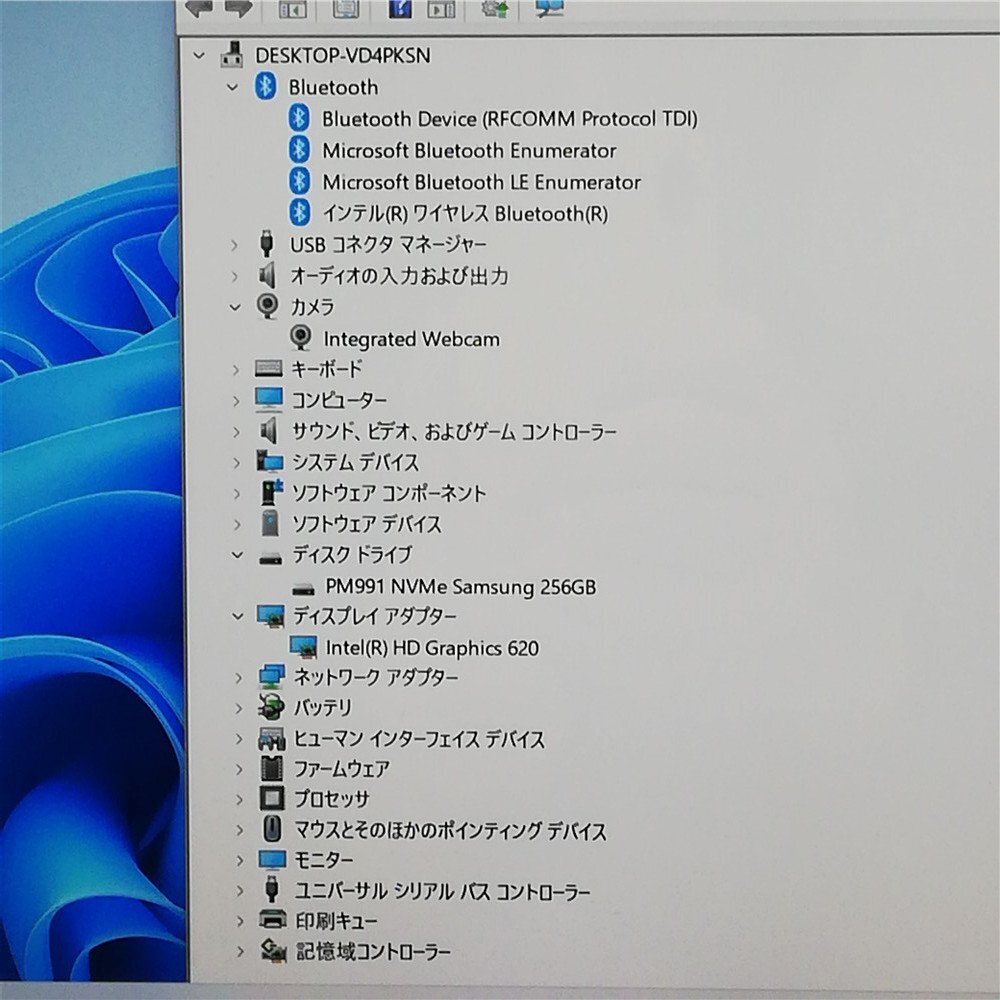Expand the オーディオの入力および出力 chevron
1000x1000 pixels.
click(234, 276)
